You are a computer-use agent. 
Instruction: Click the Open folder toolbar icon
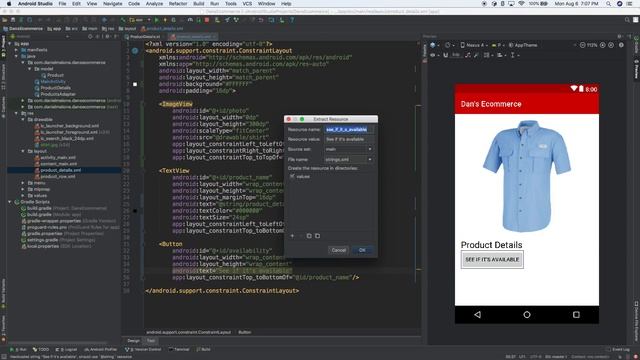point(5,20)
